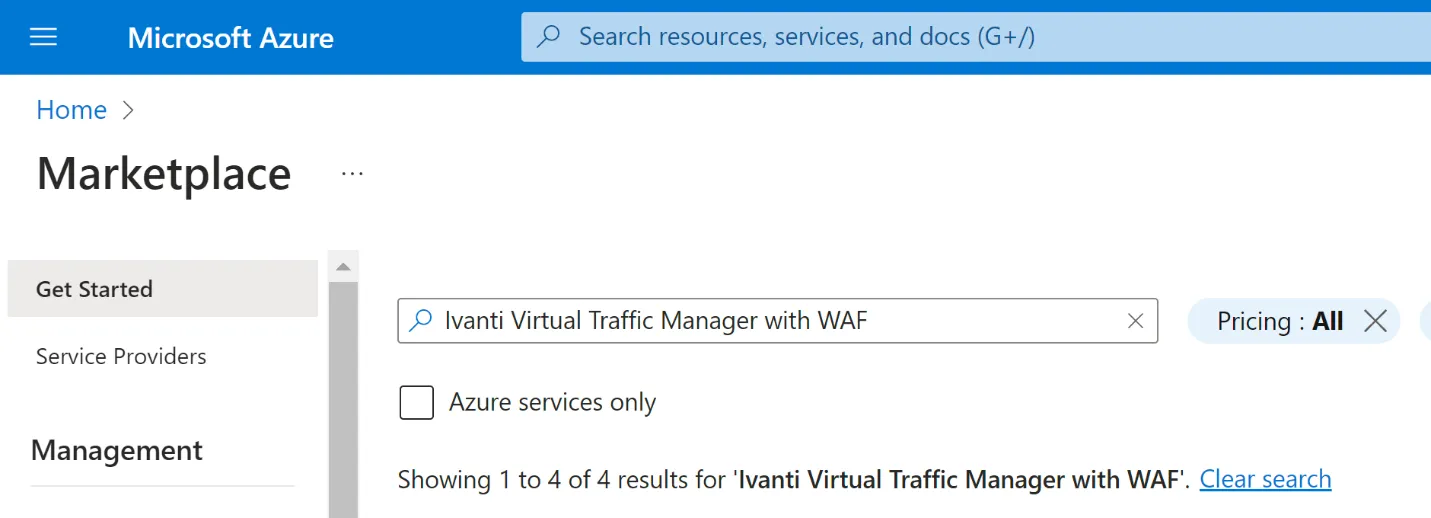Click the marketplace search magnifier icon

421,321
